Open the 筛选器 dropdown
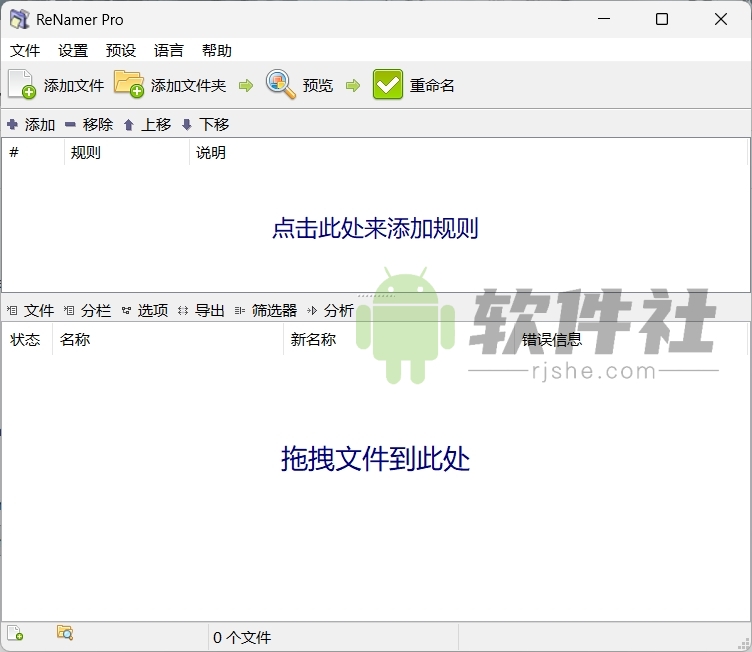The height and width of the screenshot is (652, 752). (274, 310)
